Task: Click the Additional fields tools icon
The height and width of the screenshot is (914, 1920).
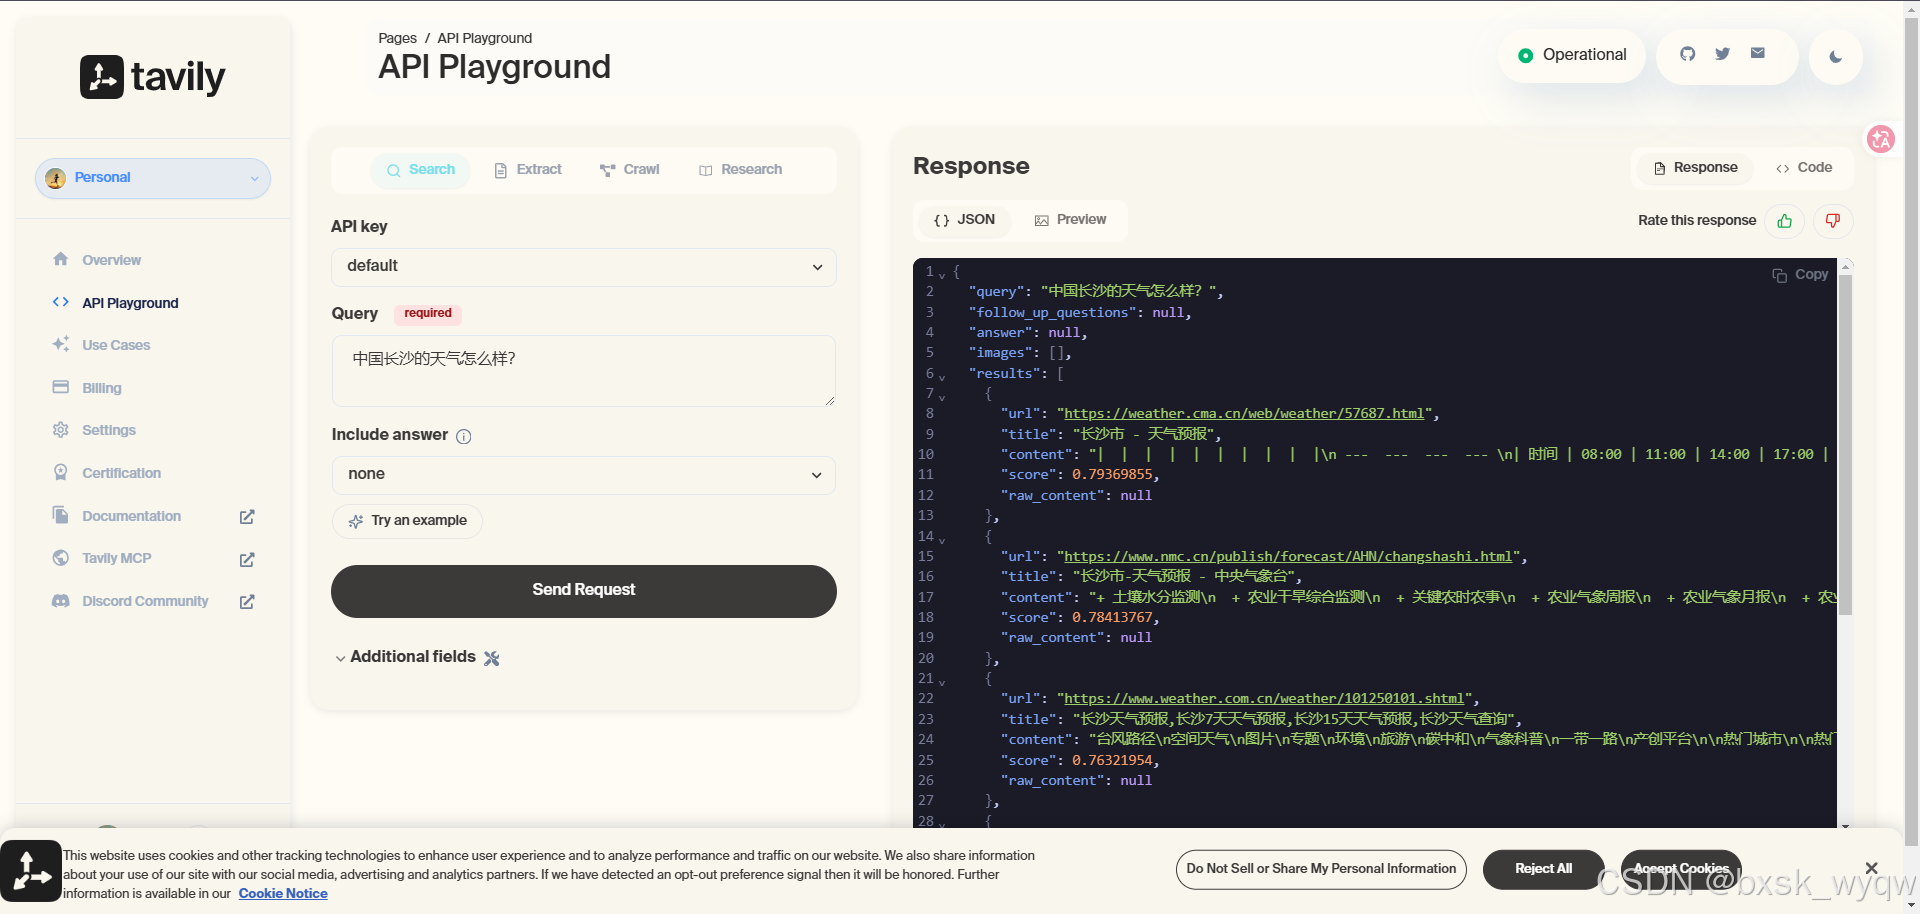Action: (x=492, y=658)
